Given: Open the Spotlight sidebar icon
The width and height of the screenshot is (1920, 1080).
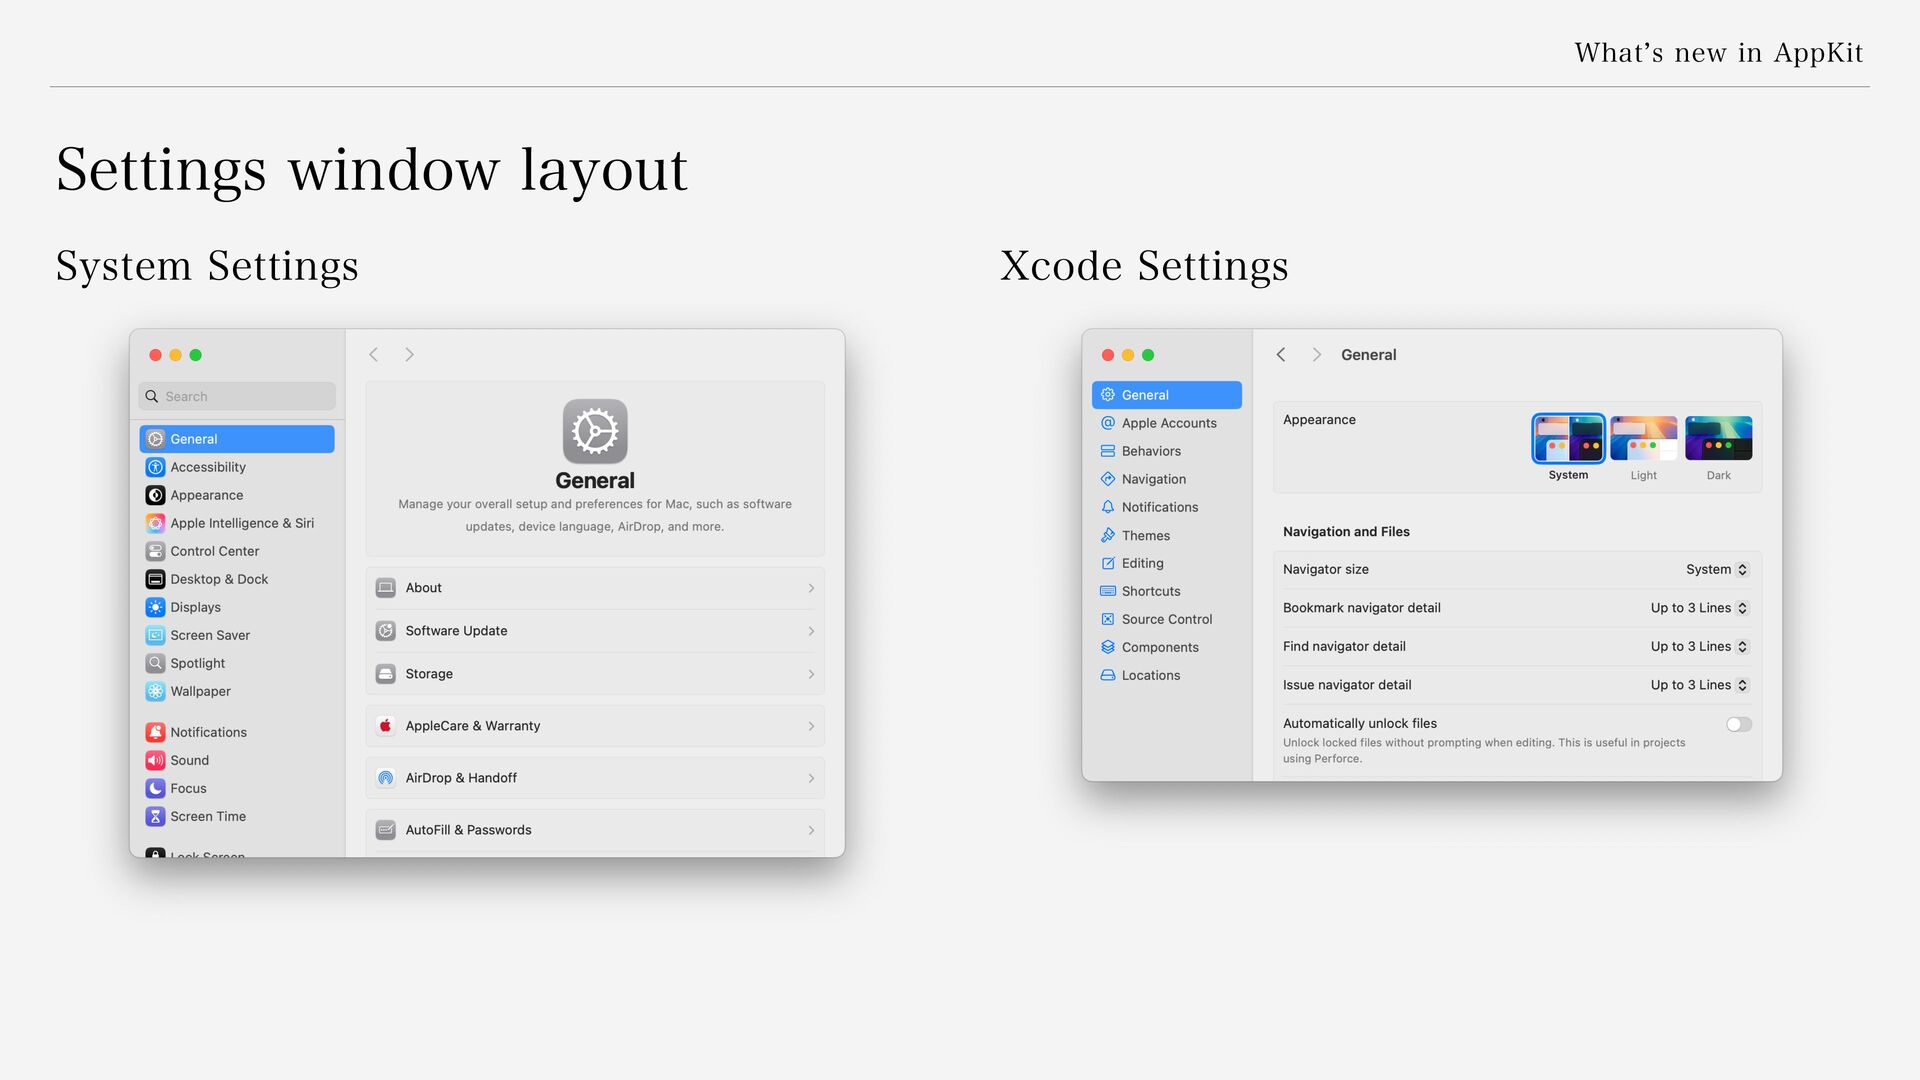Looking at the screenshot, I should 155,663.
